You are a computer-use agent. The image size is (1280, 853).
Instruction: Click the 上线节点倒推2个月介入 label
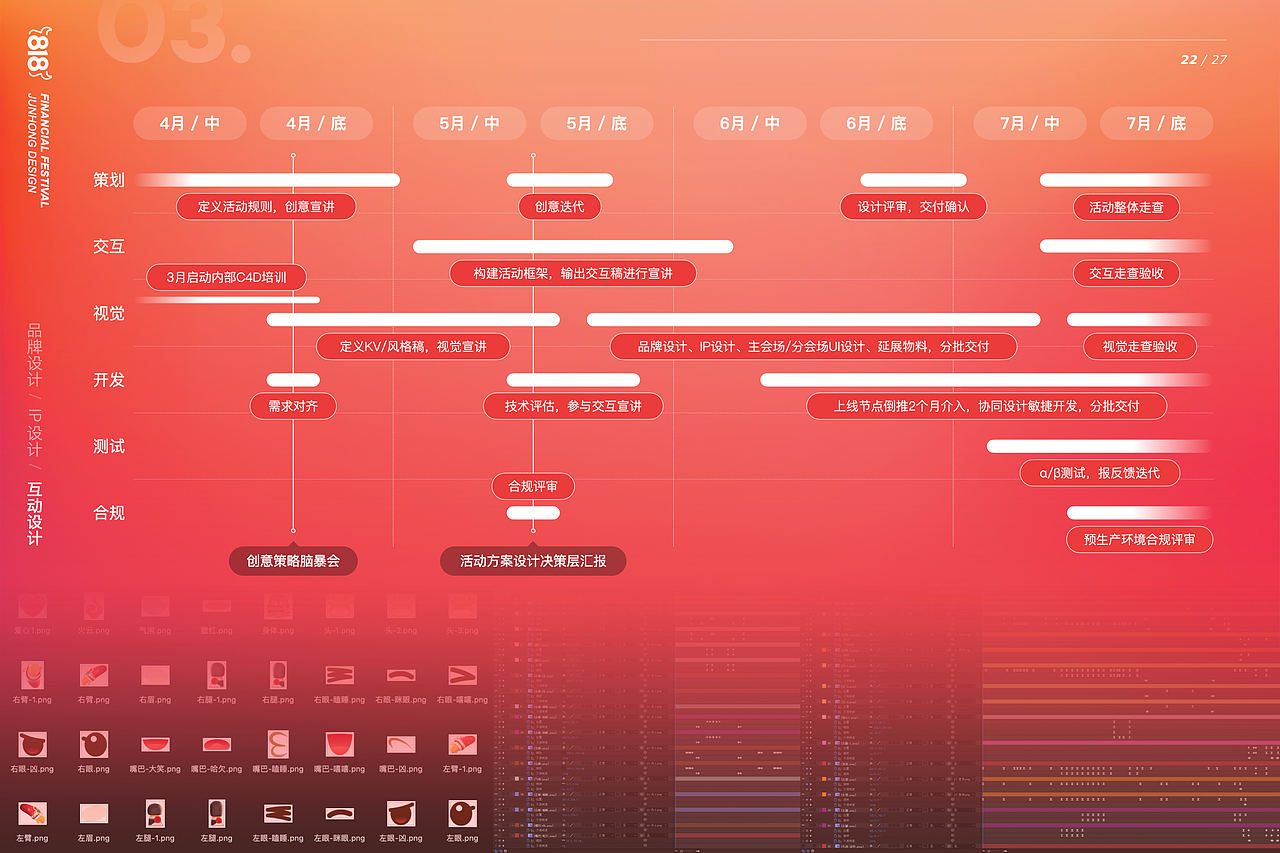[x=986, y=406]
